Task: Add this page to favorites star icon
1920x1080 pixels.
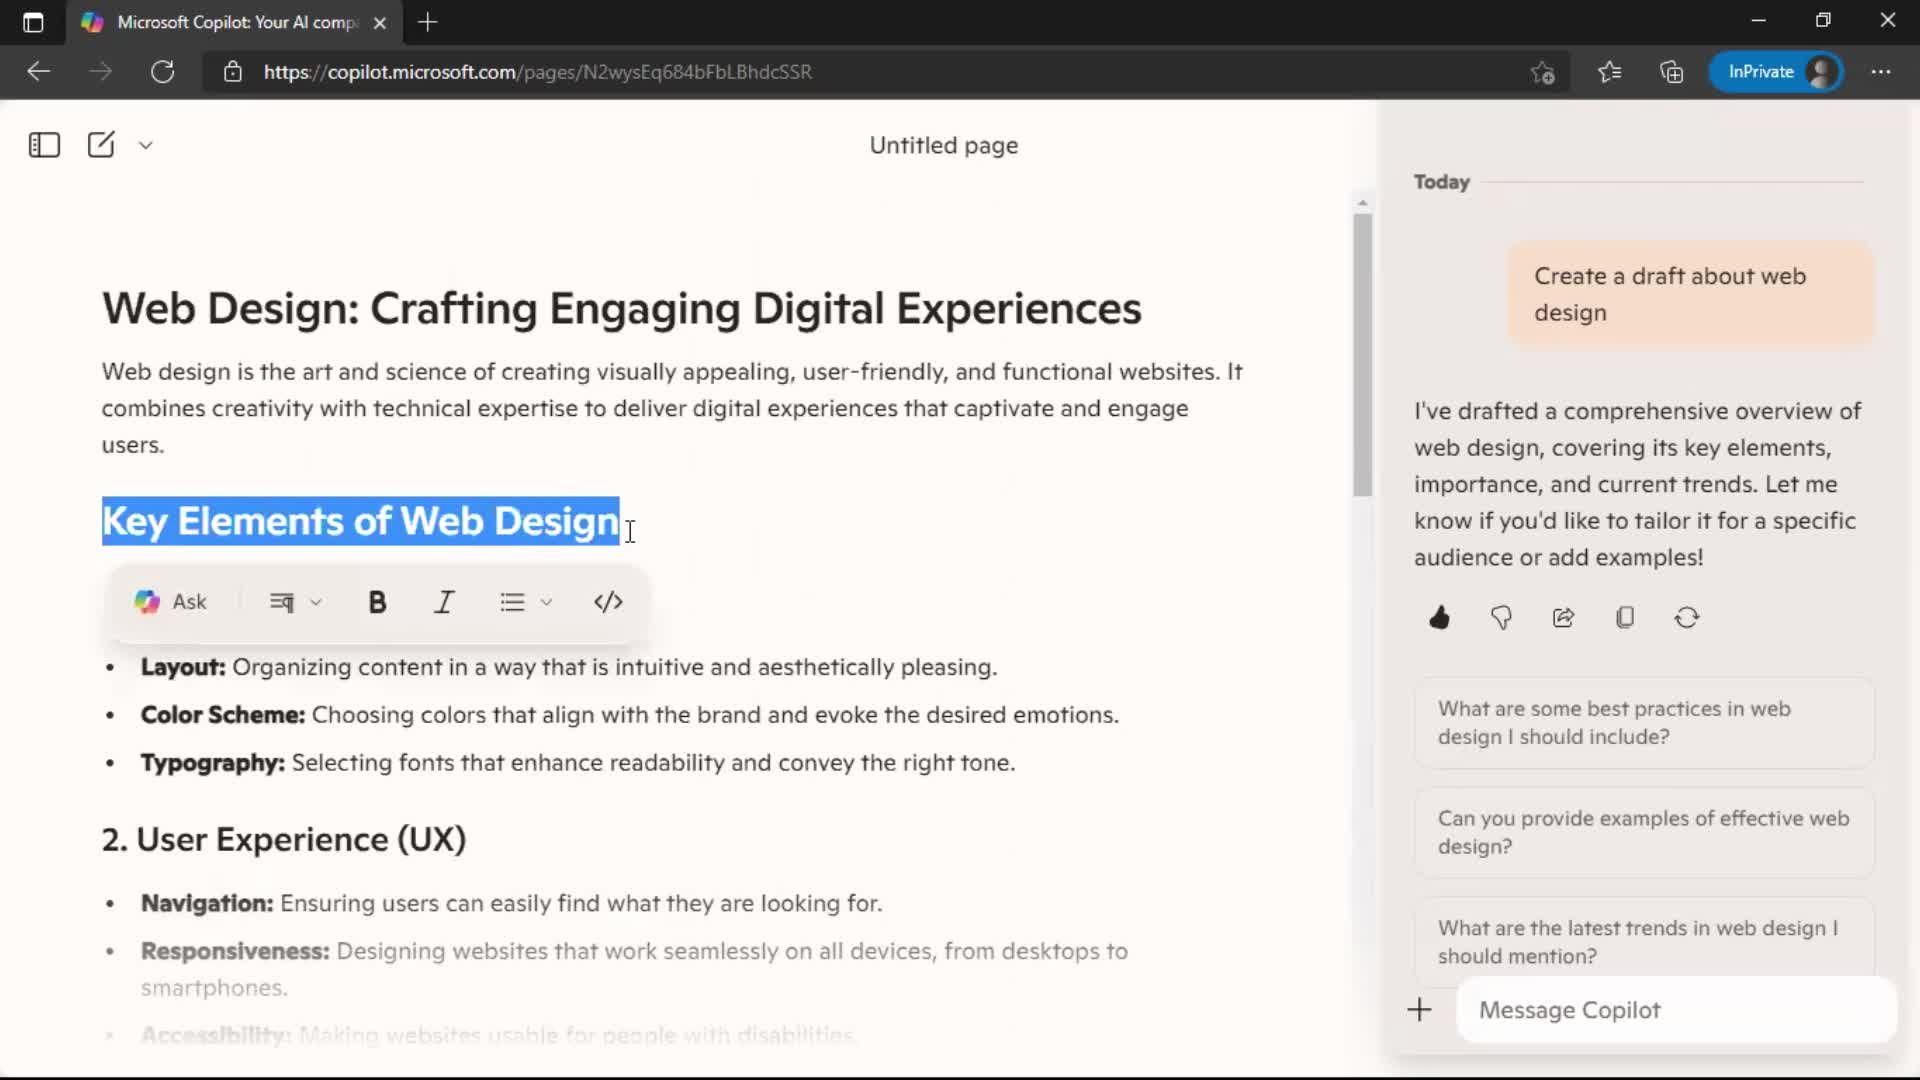Action: coord(1542,72)
